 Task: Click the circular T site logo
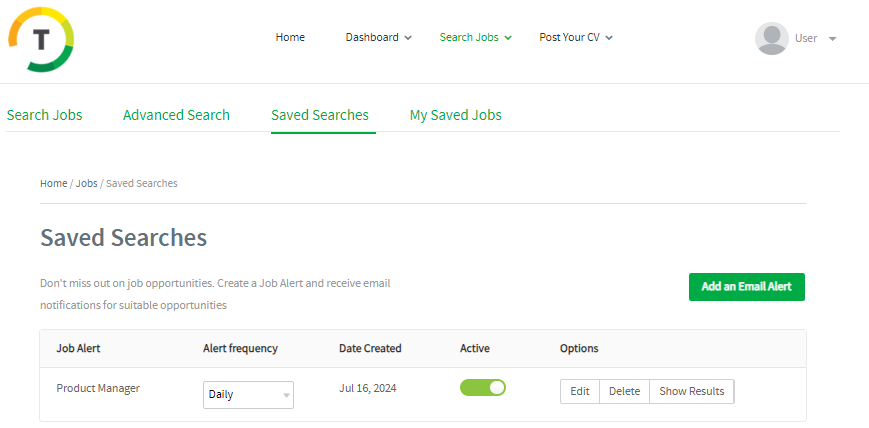coord(41,40)
